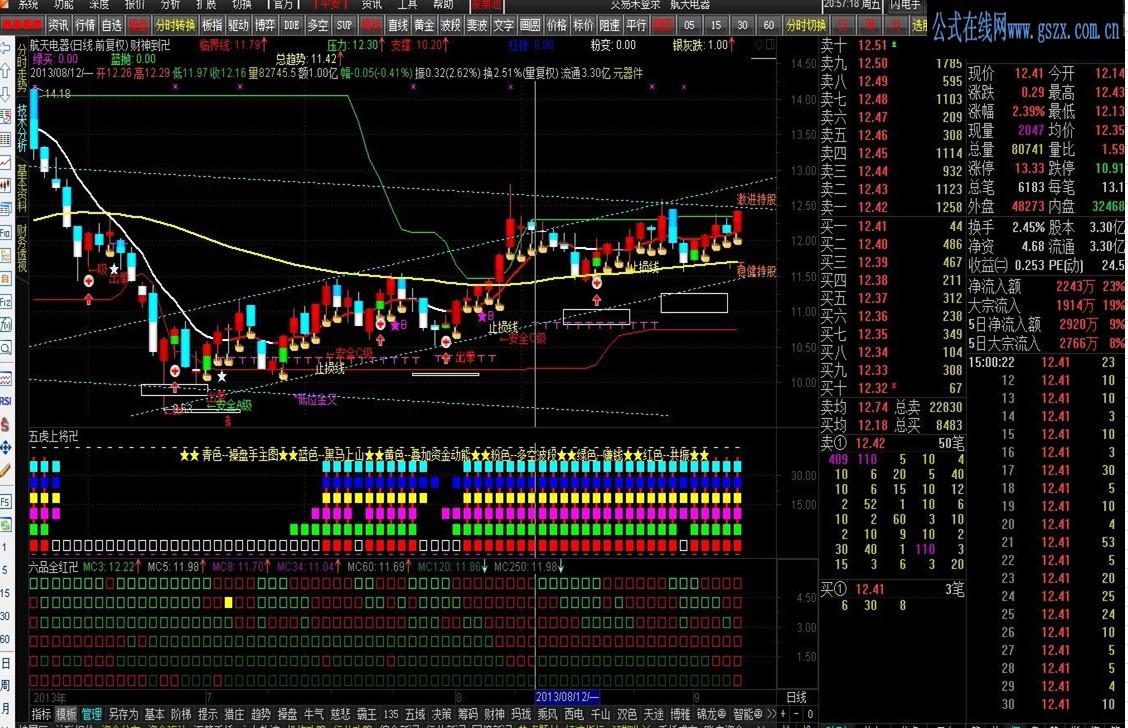Screen dimensions: 1128x728
Task: Click the RSI indicator icon in sidebar
Action: point(5,401)
